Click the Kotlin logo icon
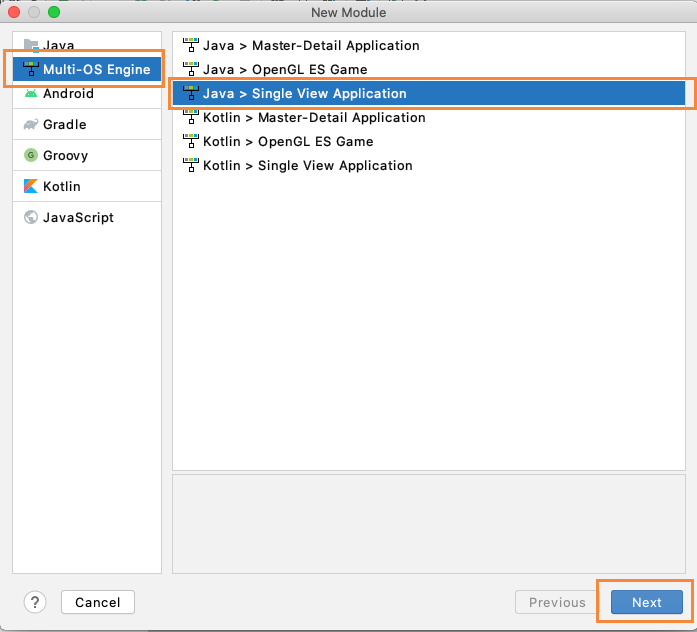 (31, 186)
